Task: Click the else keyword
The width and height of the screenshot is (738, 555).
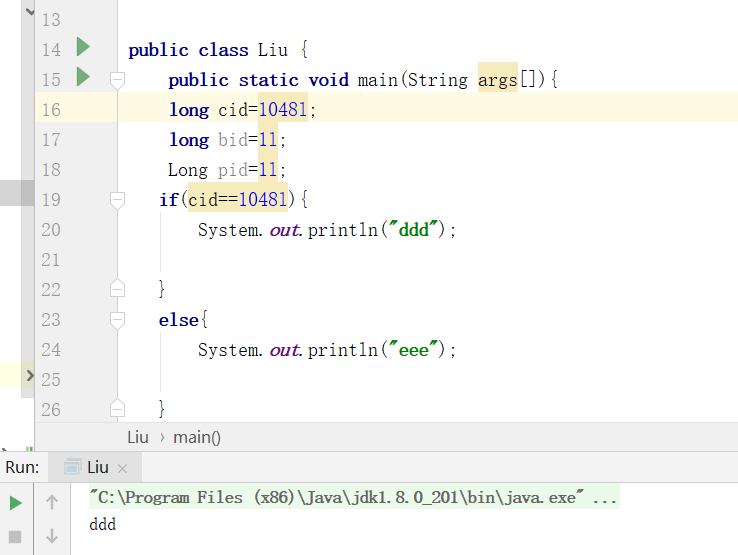Action: 178,320
